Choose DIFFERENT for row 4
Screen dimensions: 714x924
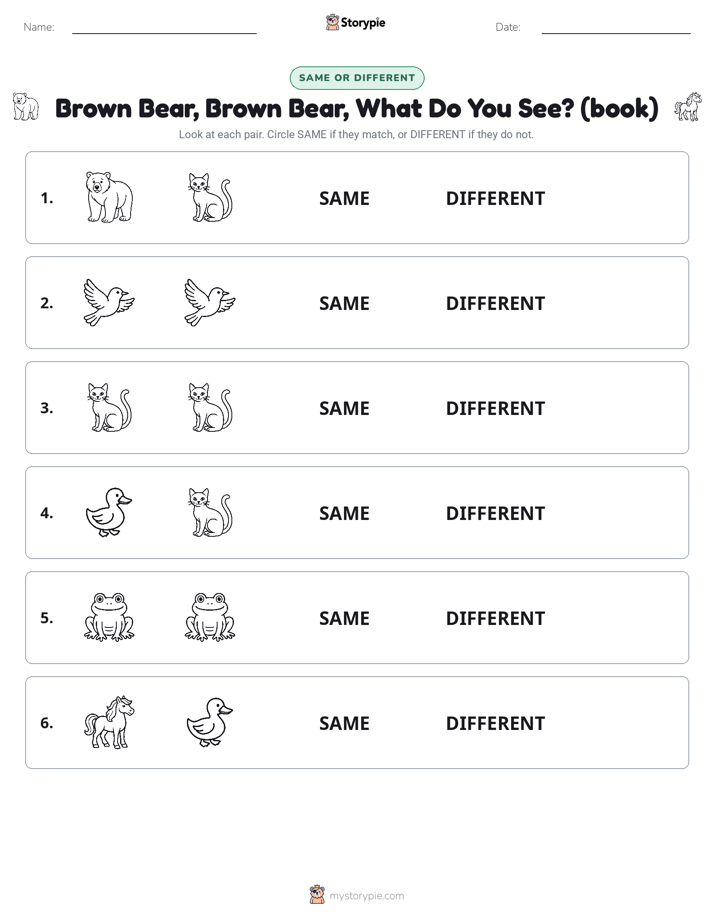(495, 513)
